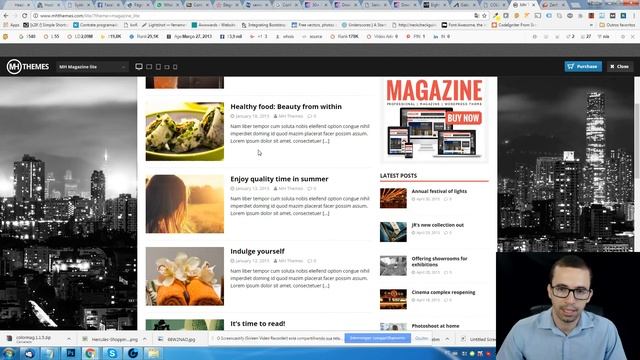Click the eyedropper extension icon

point(496,16)
